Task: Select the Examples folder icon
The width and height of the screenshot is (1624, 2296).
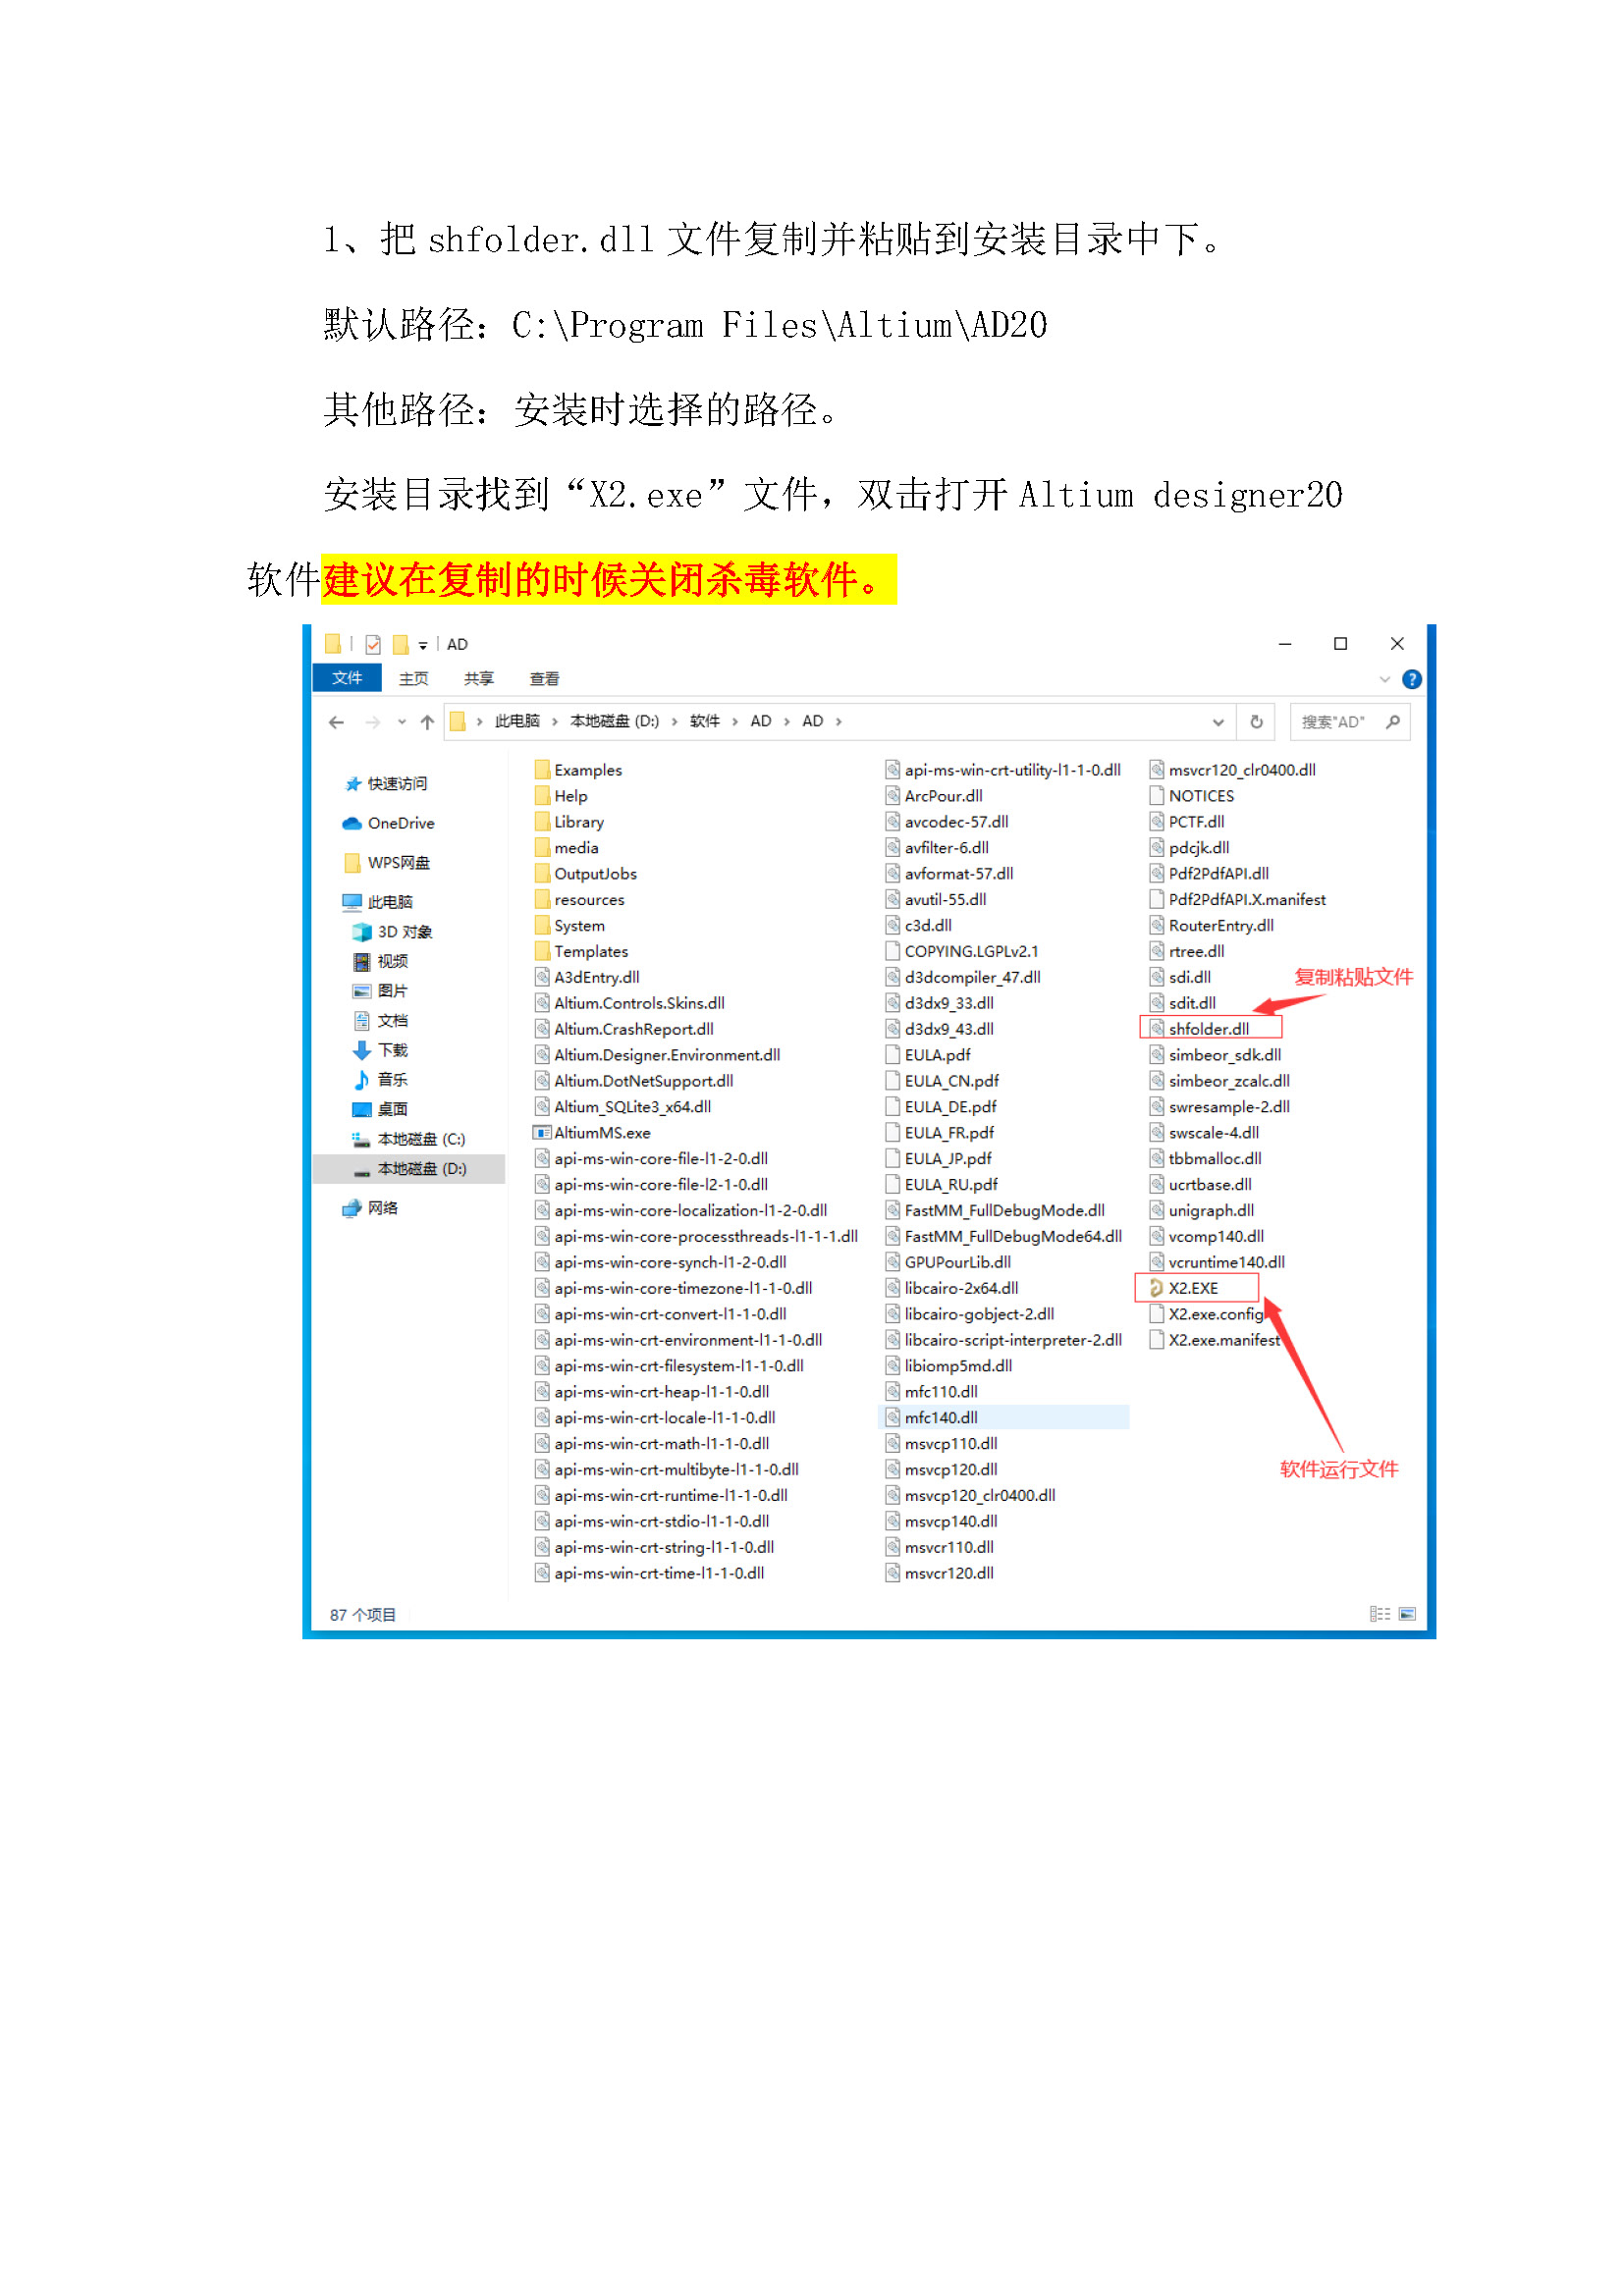Action: coord(542,769)
